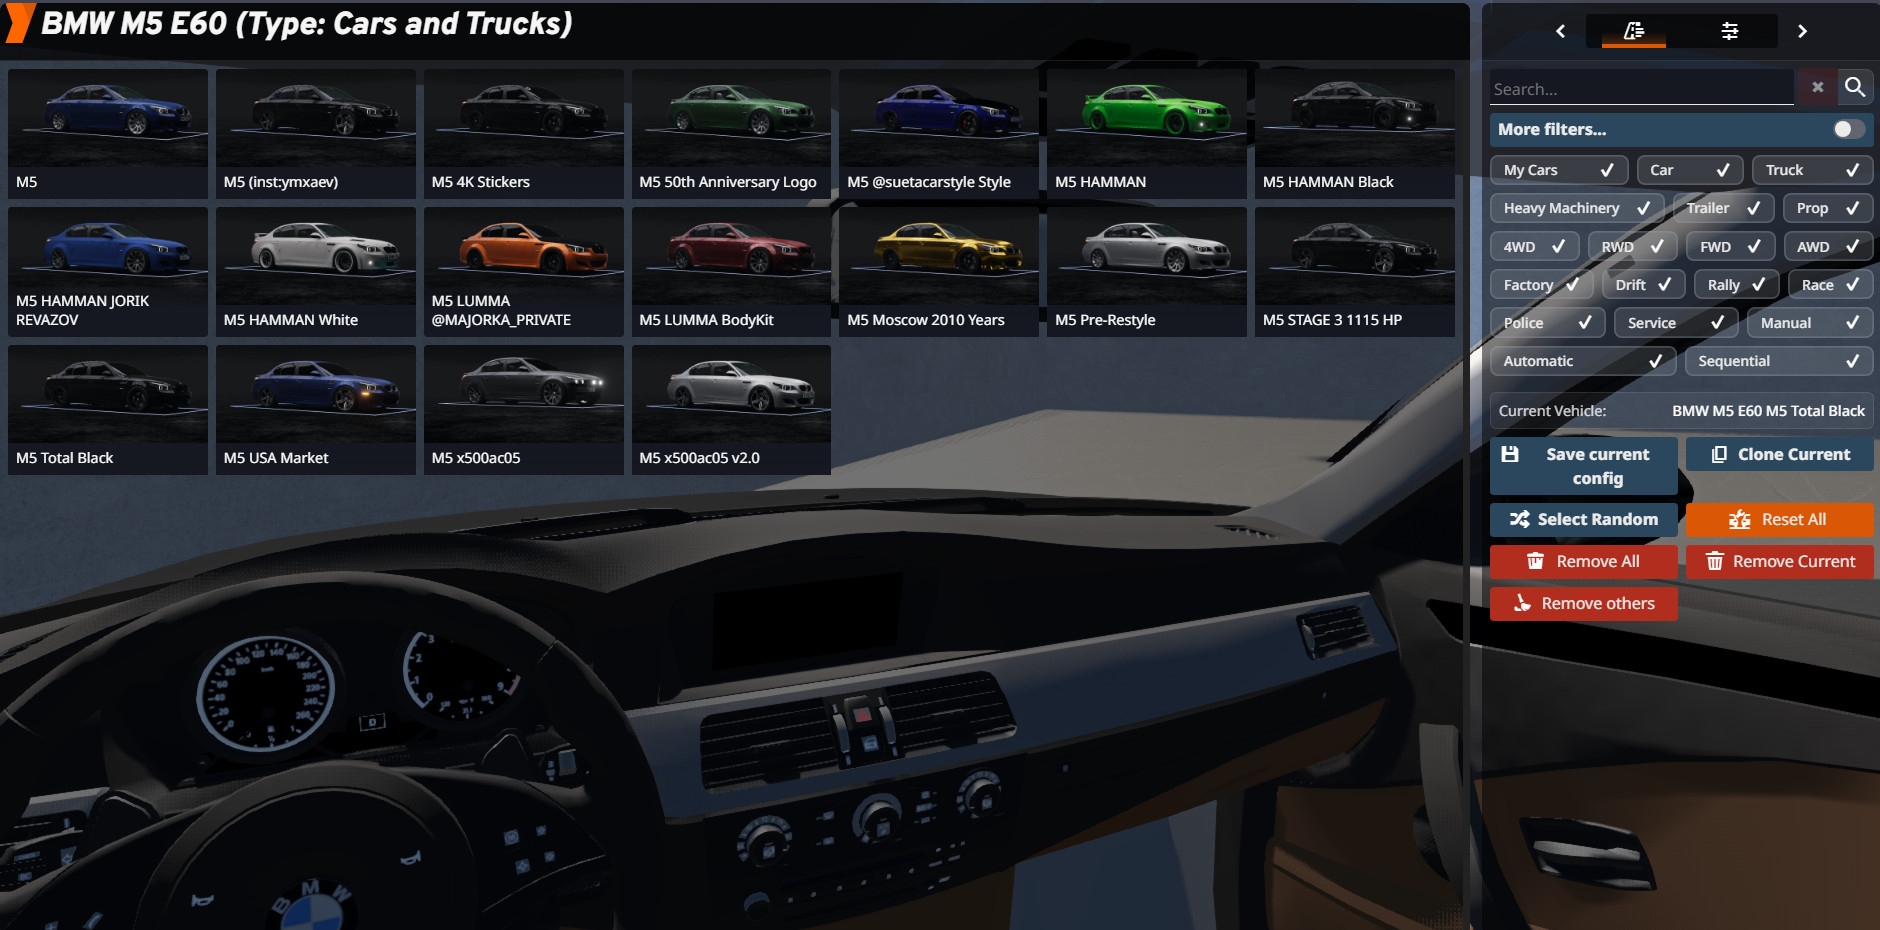Choose orange M5 LUMMA @MAJORKA_PRIVATE configuration
The image size is (1880, 930).
tap(524, 272)
